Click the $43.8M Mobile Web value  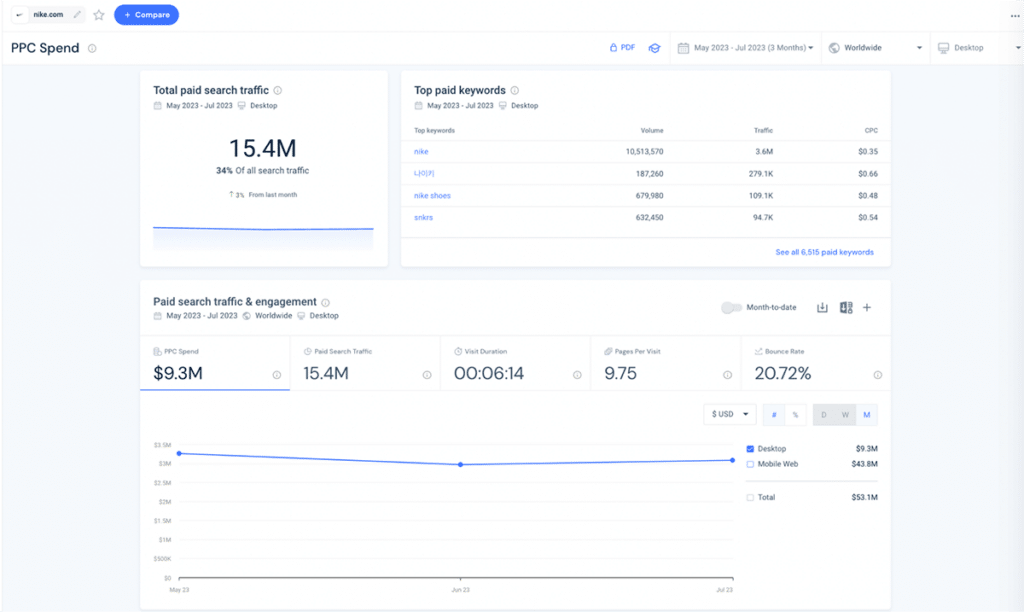pos(865,464)
